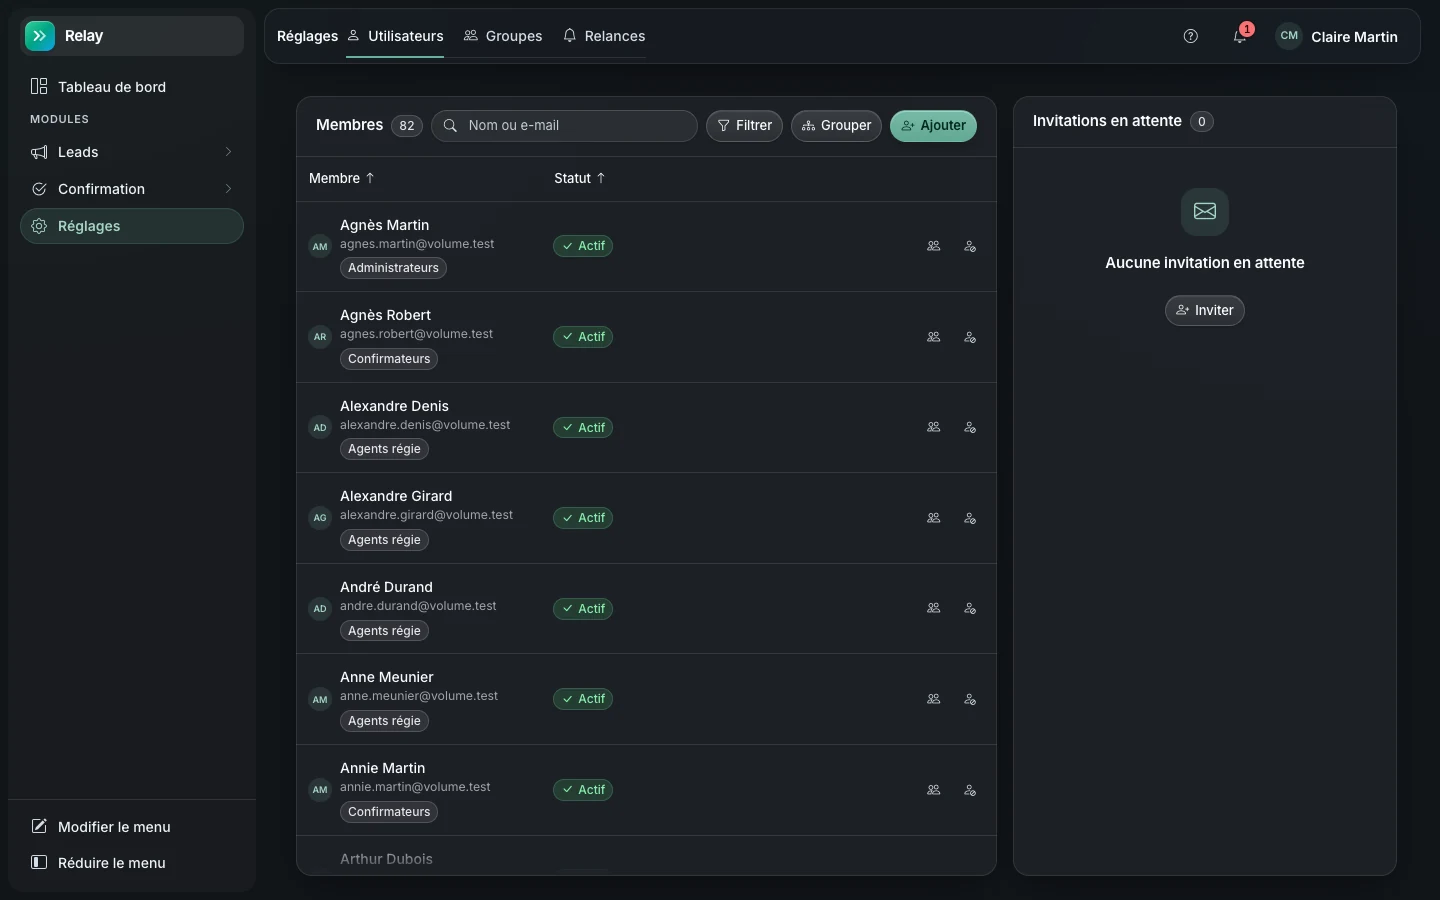Click the Confirmateurs tag on Annie Martin
The image size is (1440, 900).
pyautogui.click(x=389, y=812)
